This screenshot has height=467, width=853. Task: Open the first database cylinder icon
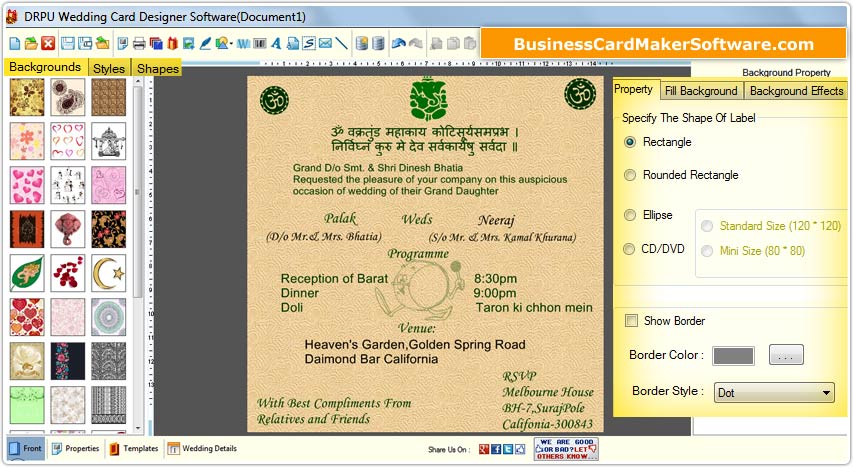pos(362,44)
